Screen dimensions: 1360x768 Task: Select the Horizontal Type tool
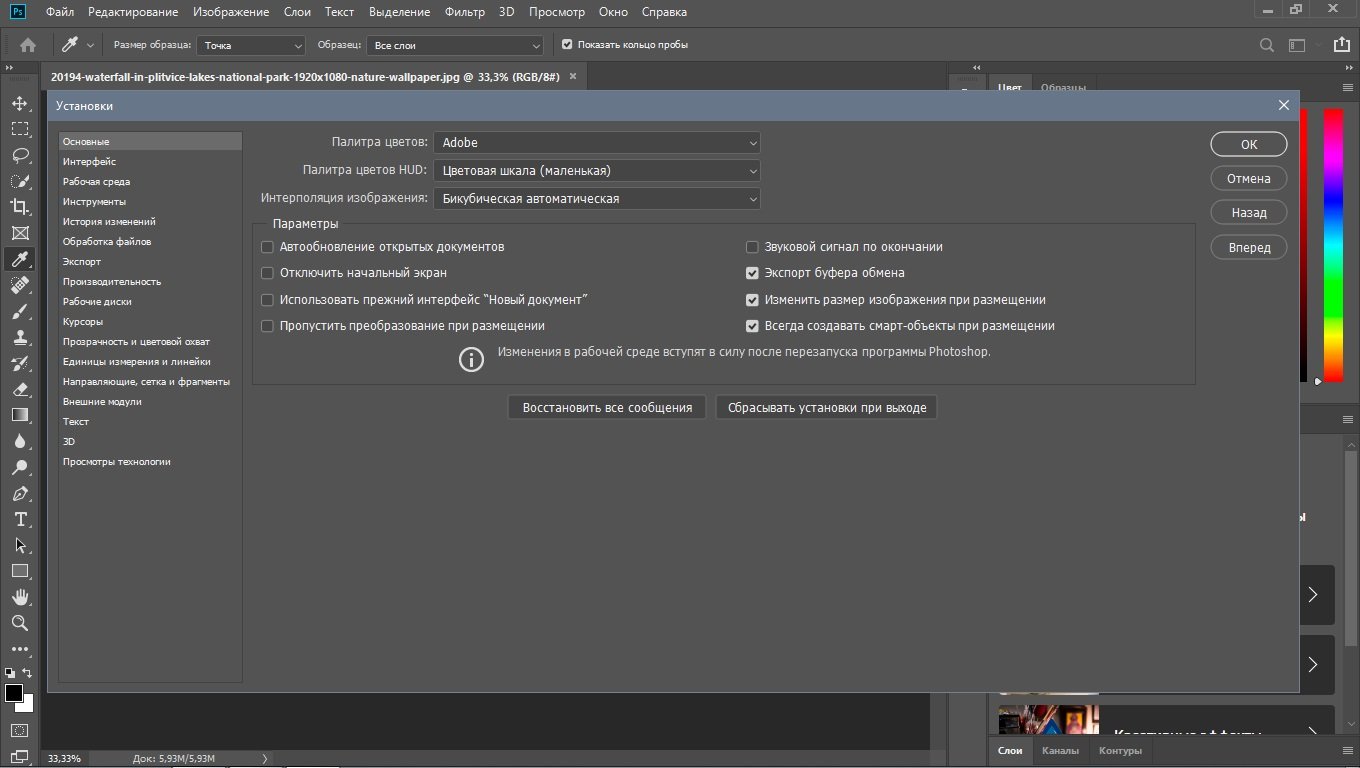(19, 519)
